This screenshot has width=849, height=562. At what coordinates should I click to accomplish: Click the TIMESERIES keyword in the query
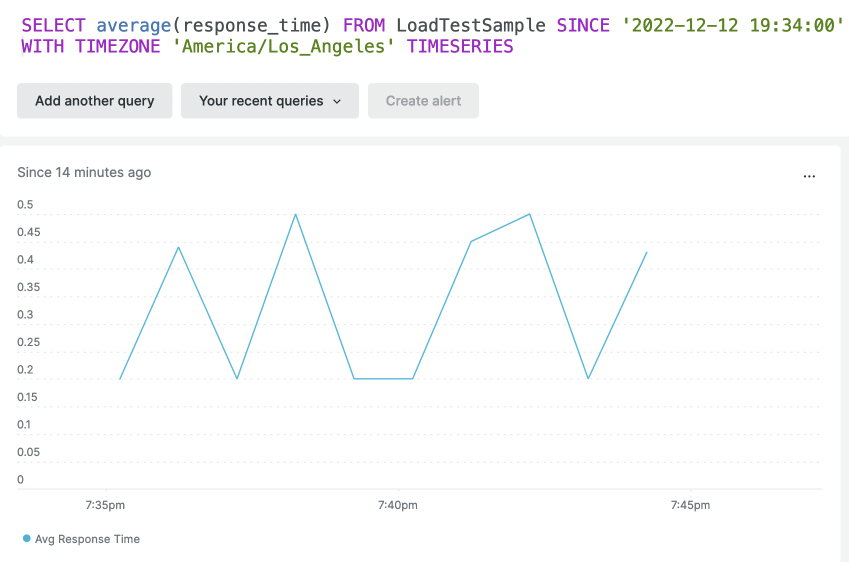pyautogui.click(x=460, y=46)
